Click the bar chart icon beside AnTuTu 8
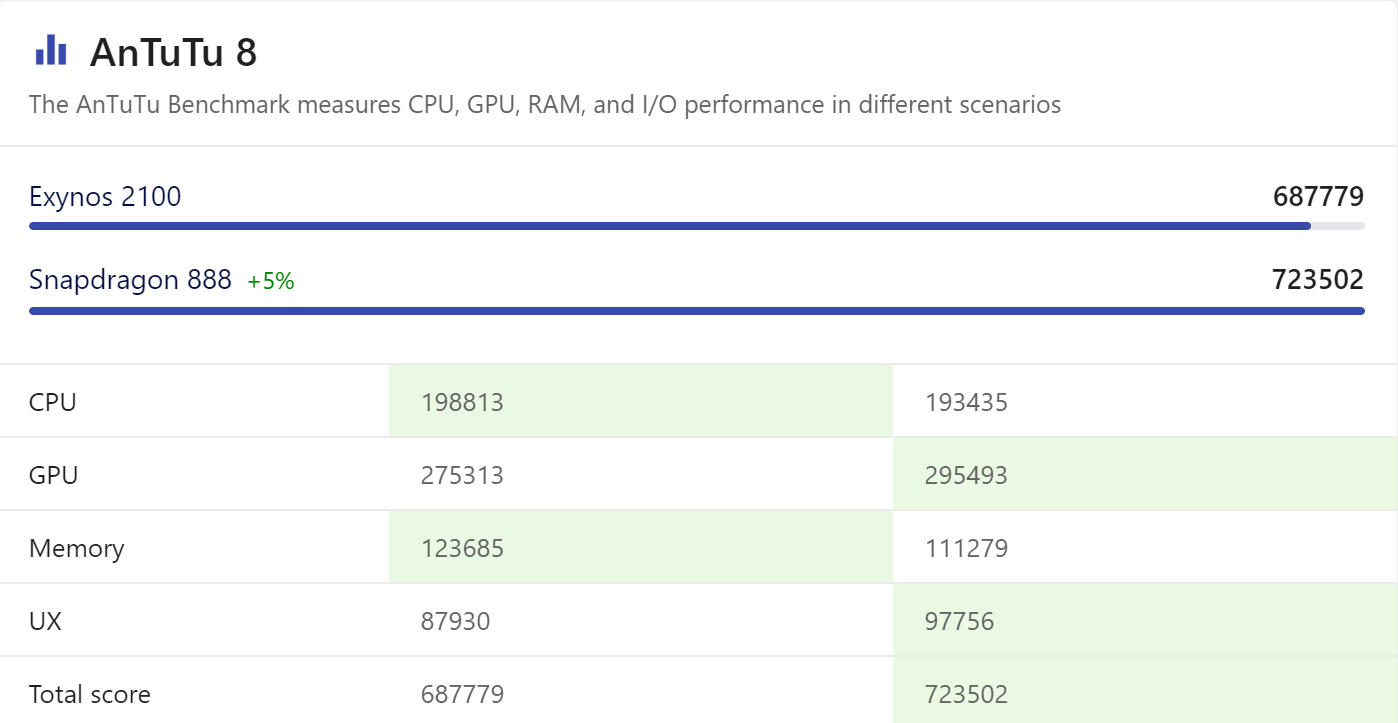 click(x=50, y=50)
